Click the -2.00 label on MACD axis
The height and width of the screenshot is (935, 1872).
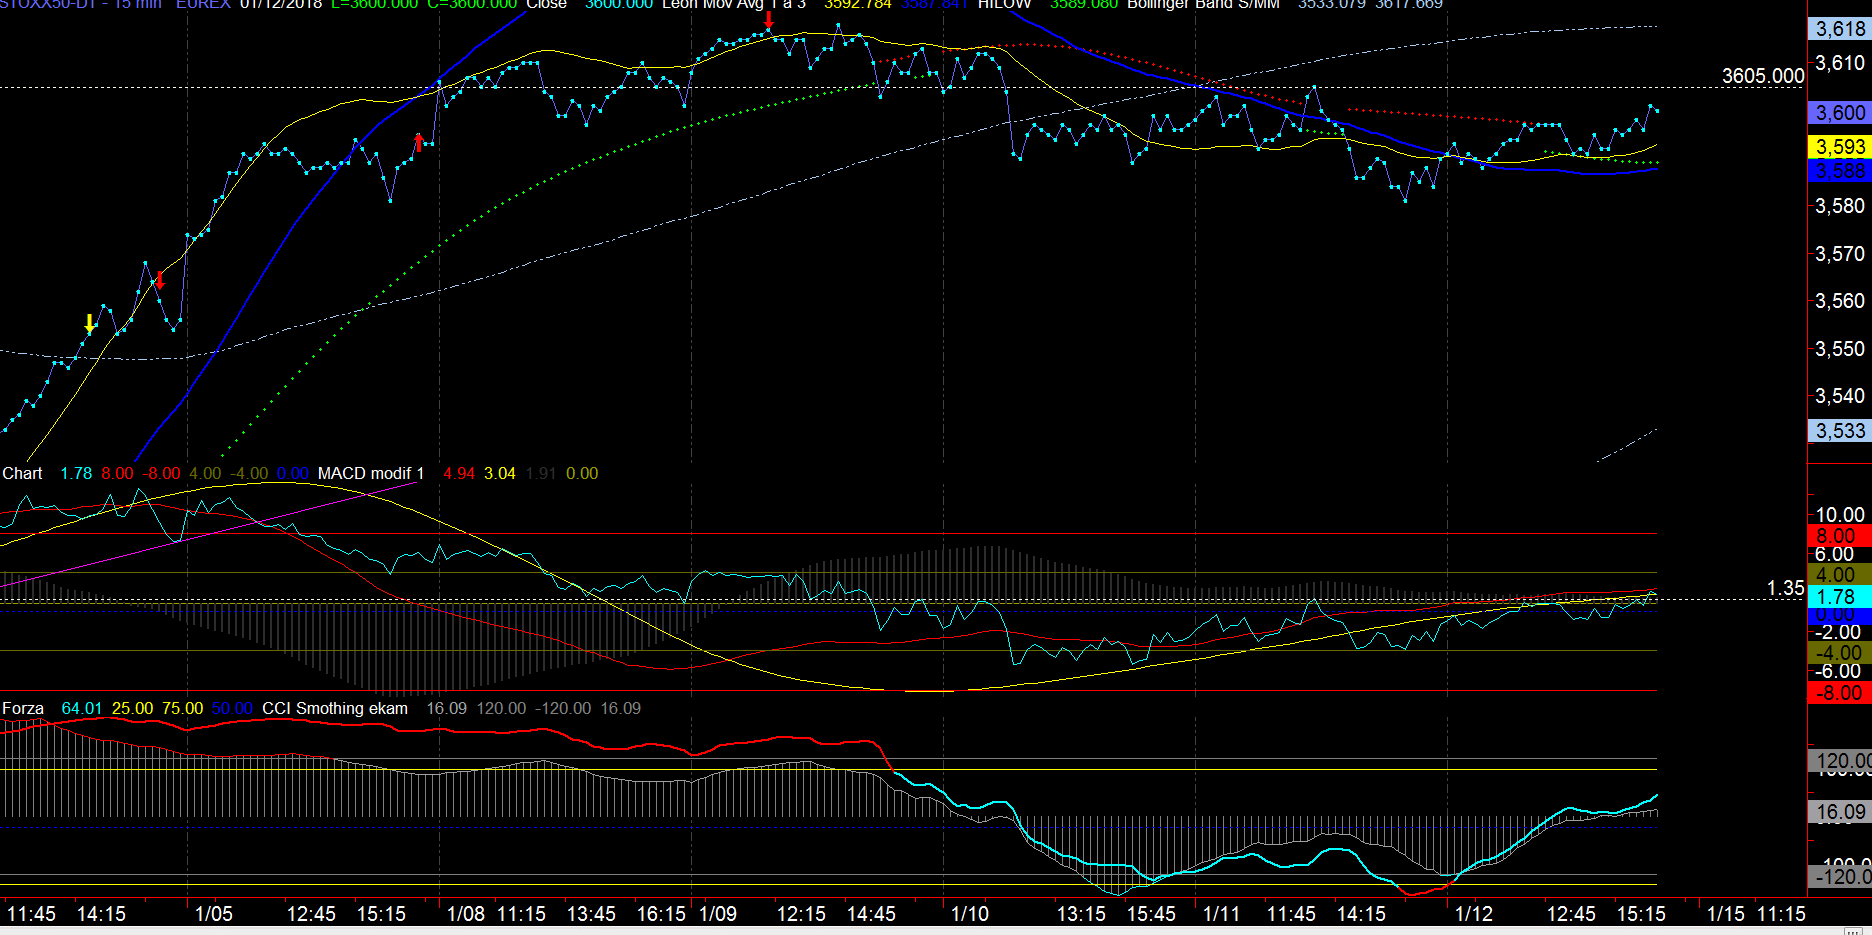tap(1838, 632)
